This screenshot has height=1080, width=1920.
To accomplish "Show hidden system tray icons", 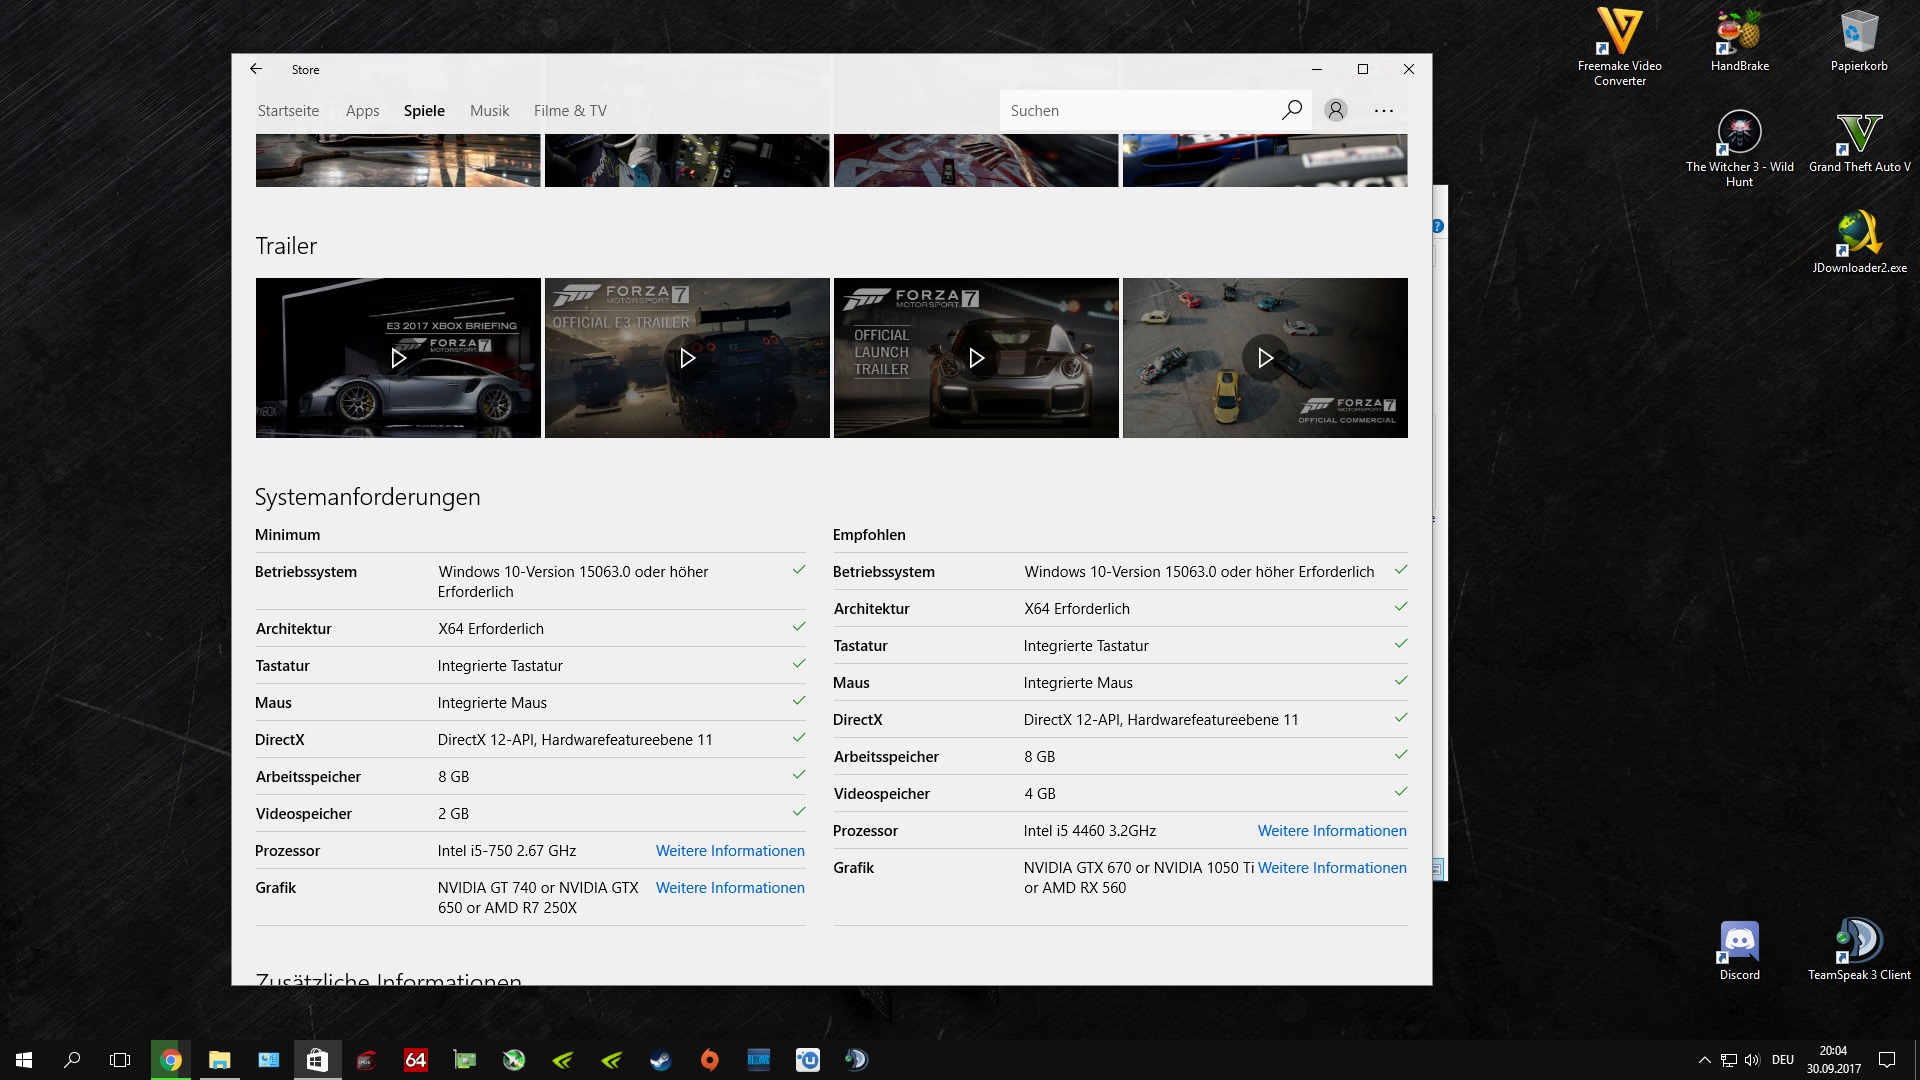I will [x=1704, y=1060].
